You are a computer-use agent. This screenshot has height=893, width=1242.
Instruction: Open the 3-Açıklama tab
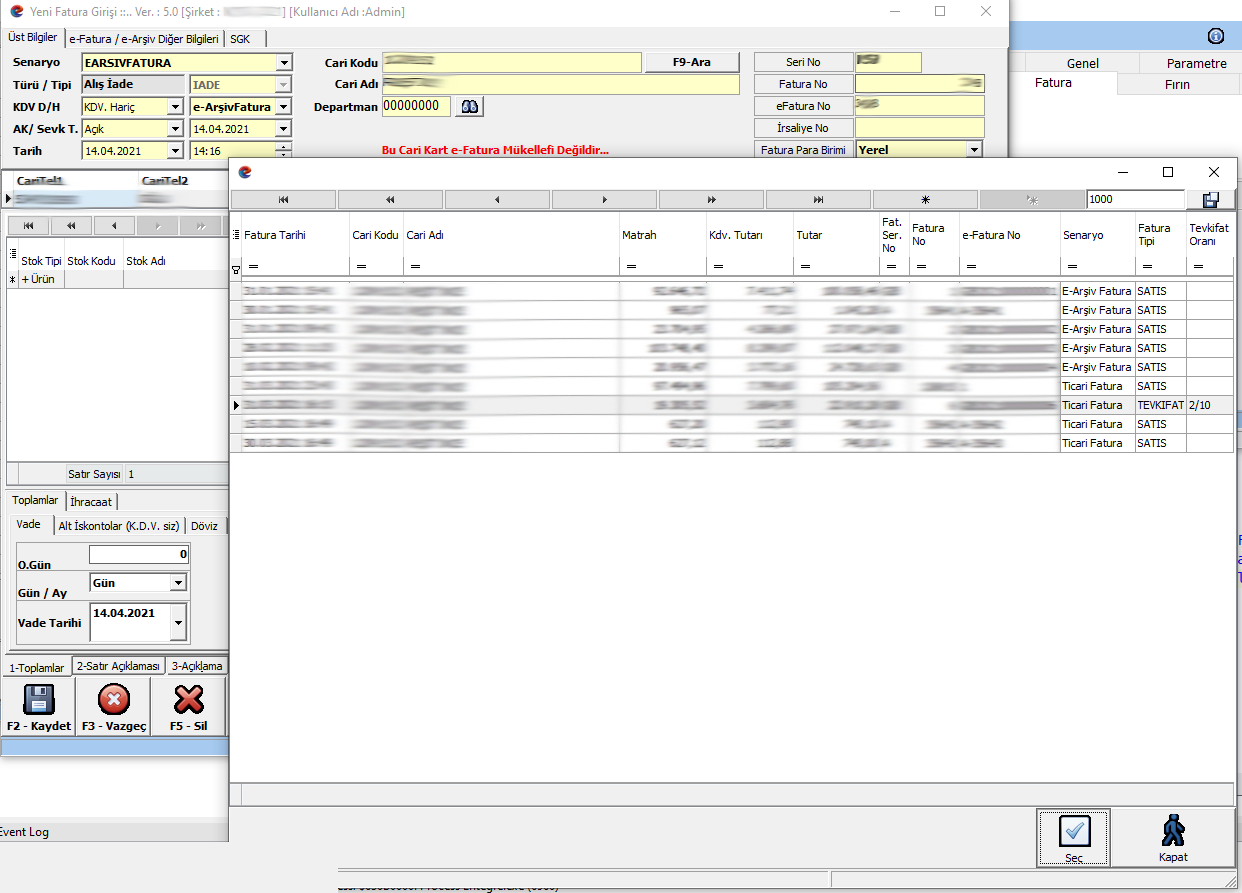(x=197, y=666)
